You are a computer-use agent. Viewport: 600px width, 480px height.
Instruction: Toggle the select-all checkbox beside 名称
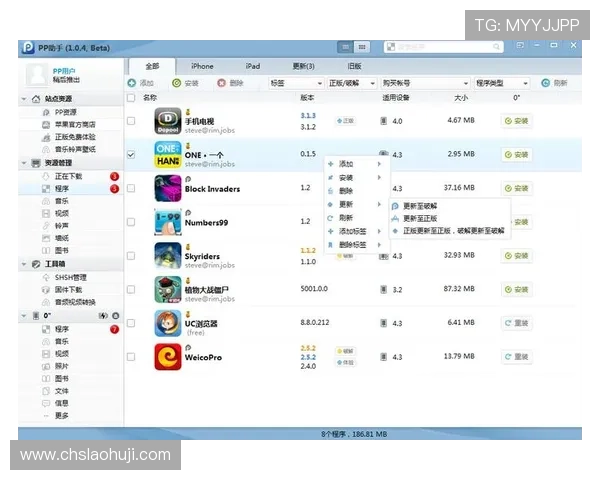pos(132,98)
